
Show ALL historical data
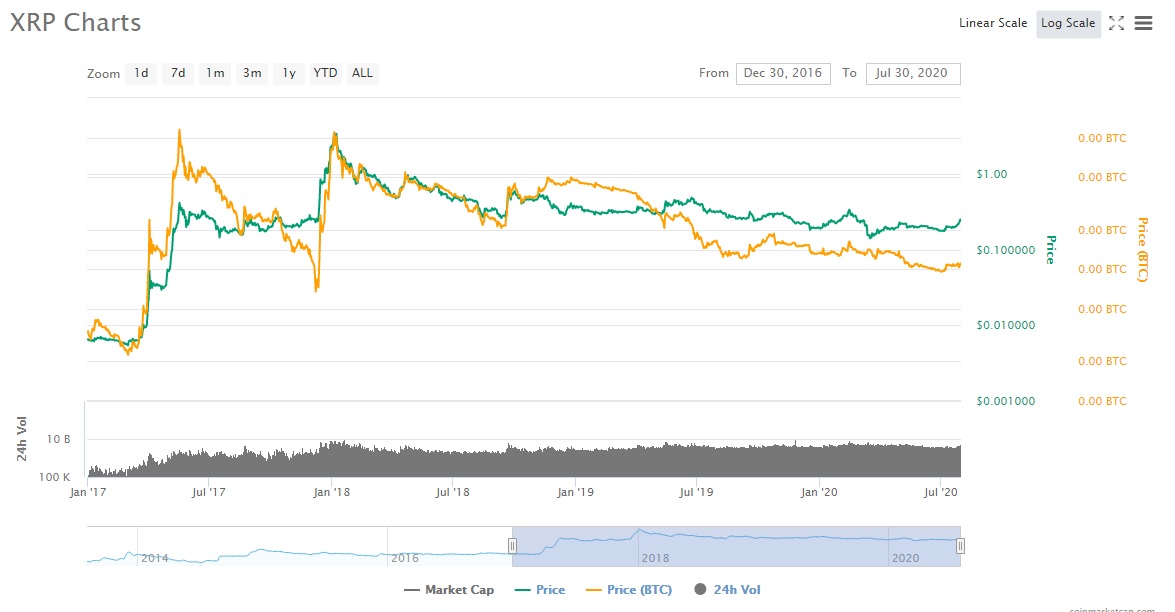click(362, 73)
